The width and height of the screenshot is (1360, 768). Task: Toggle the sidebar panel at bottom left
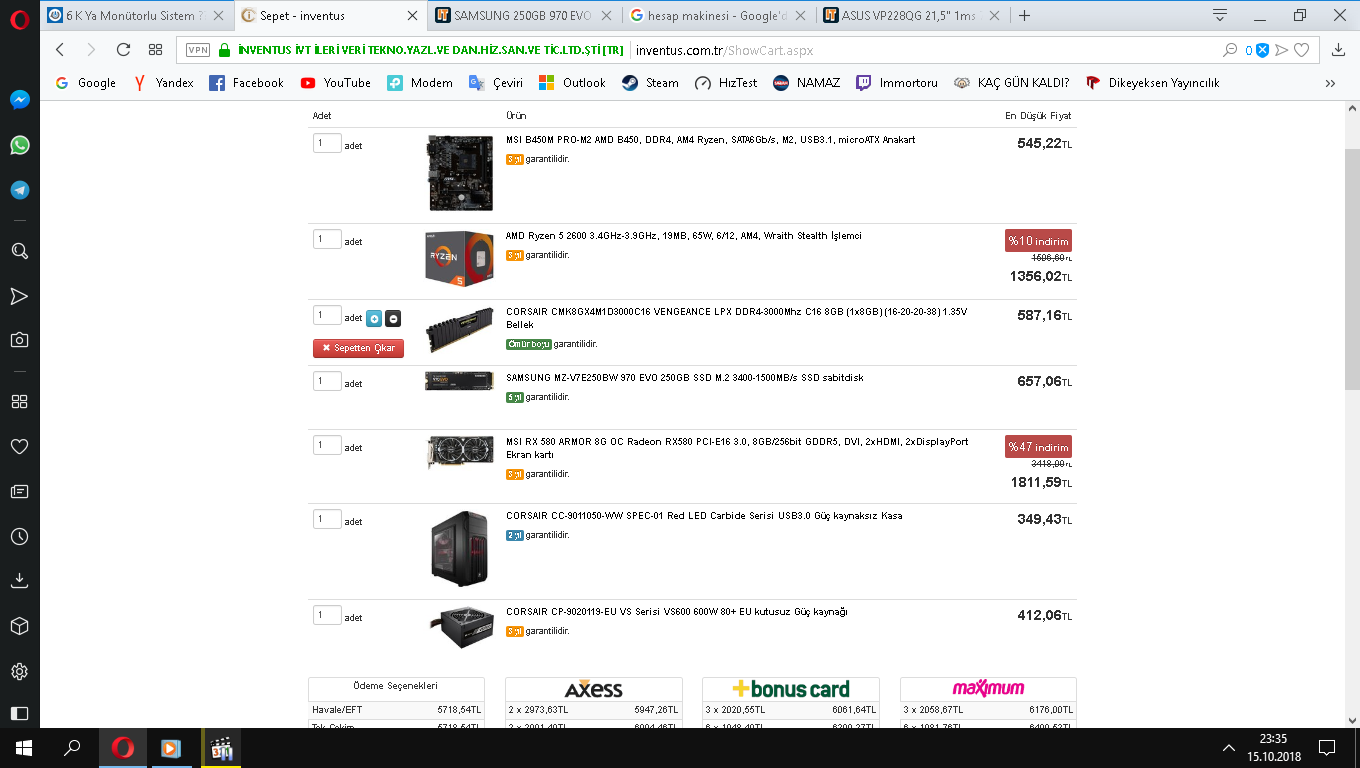point(19,714)
